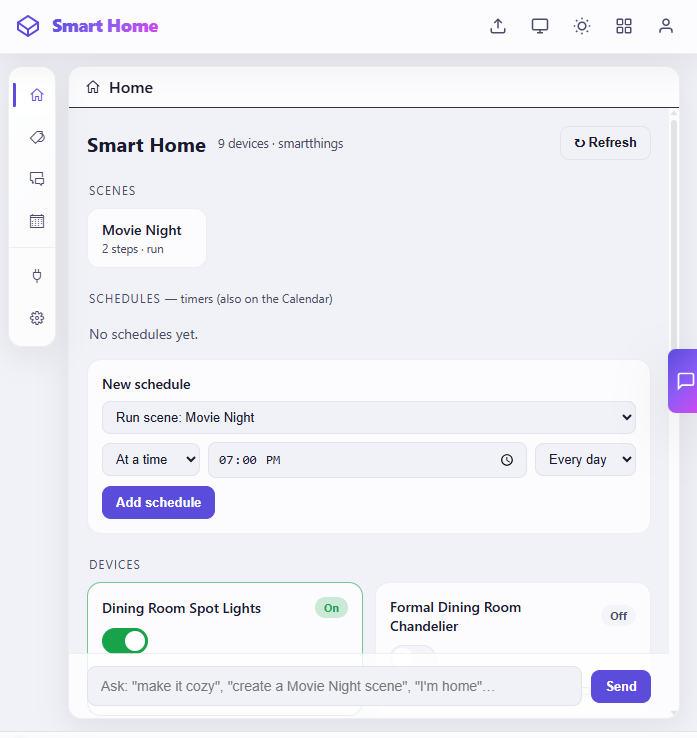
Task: Click the clock icon in time field
Action: coord(507,460)
